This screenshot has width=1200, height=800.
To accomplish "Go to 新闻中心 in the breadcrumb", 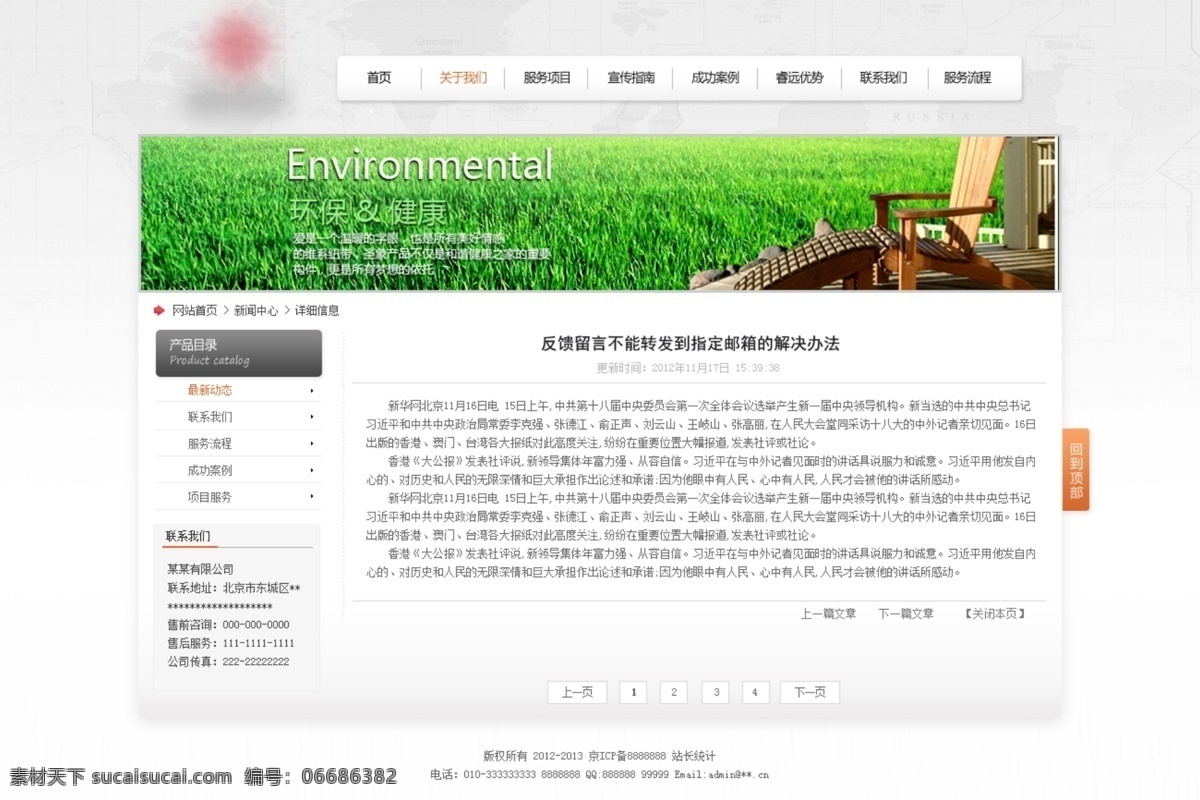I will point(256,311).
